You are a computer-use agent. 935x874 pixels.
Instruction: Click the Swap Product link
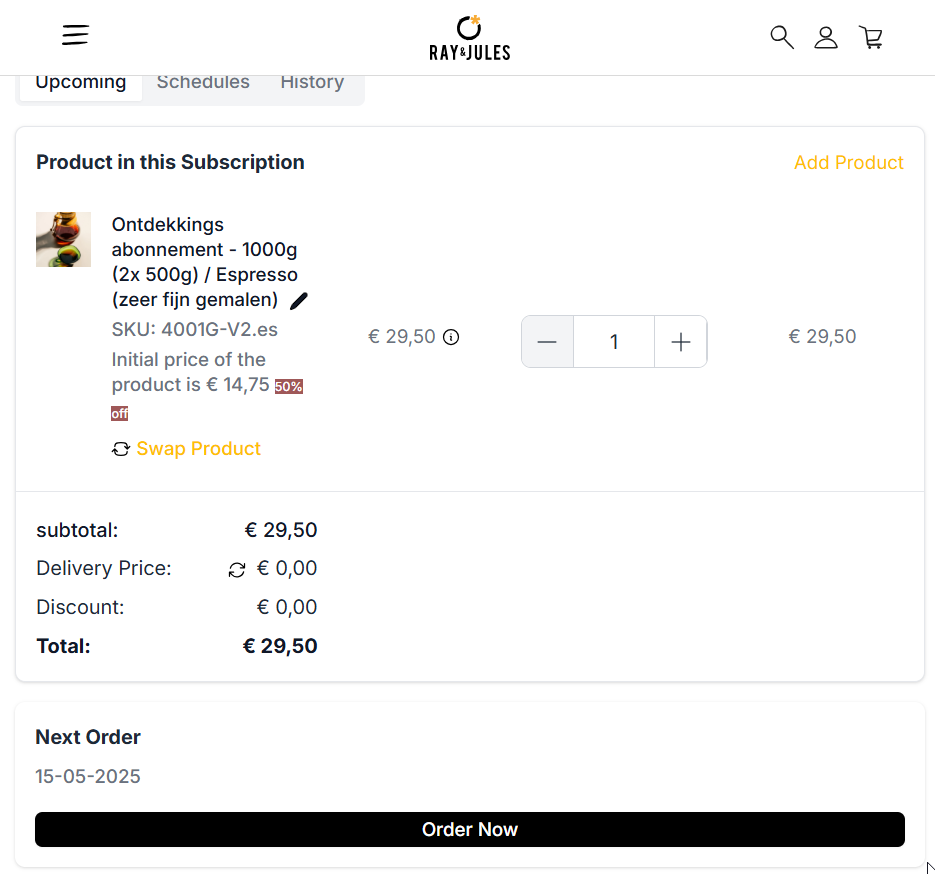pos(199,449)
